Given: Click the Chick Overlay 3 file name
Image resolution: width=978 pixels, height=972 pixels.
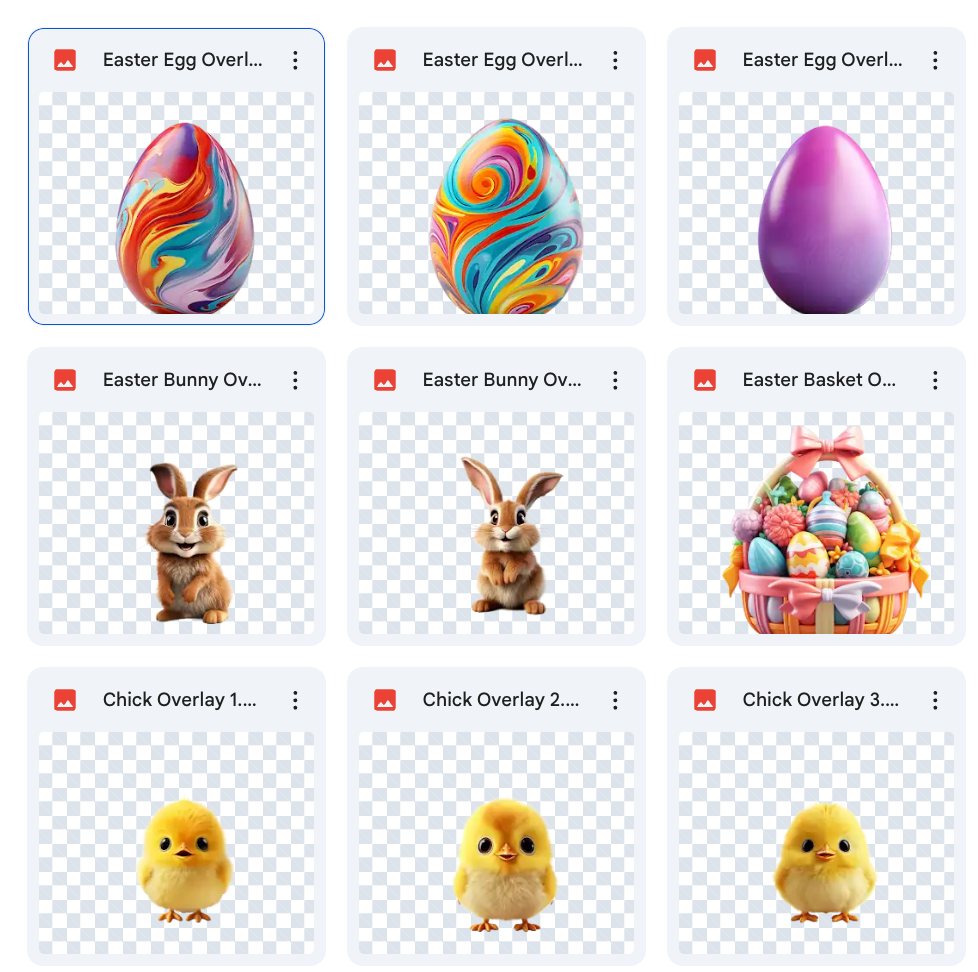Looking at the screenshot, I should (x=821, y=700).
